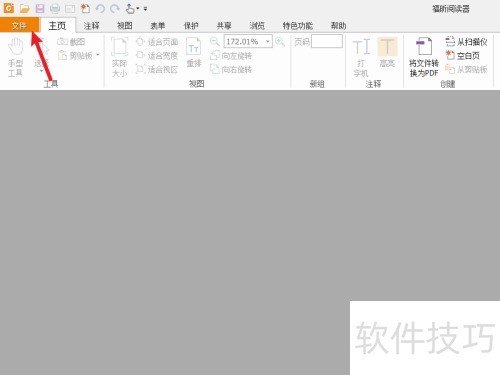Viewport: 500px width, 375px height.
Task: Click the touch mode hand icon in the quick access toolbar
Action: (x=130, y=9)
